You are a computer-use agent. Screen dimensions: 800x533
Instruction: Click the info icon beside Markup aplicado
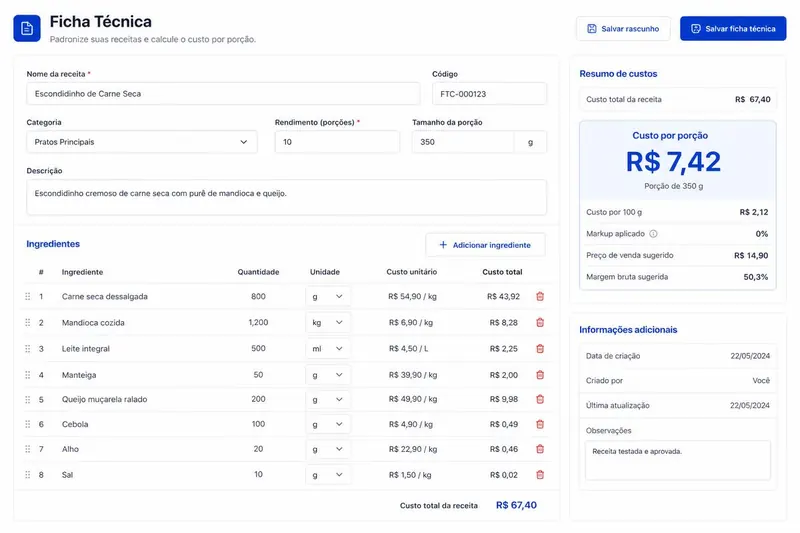[653, 234]
